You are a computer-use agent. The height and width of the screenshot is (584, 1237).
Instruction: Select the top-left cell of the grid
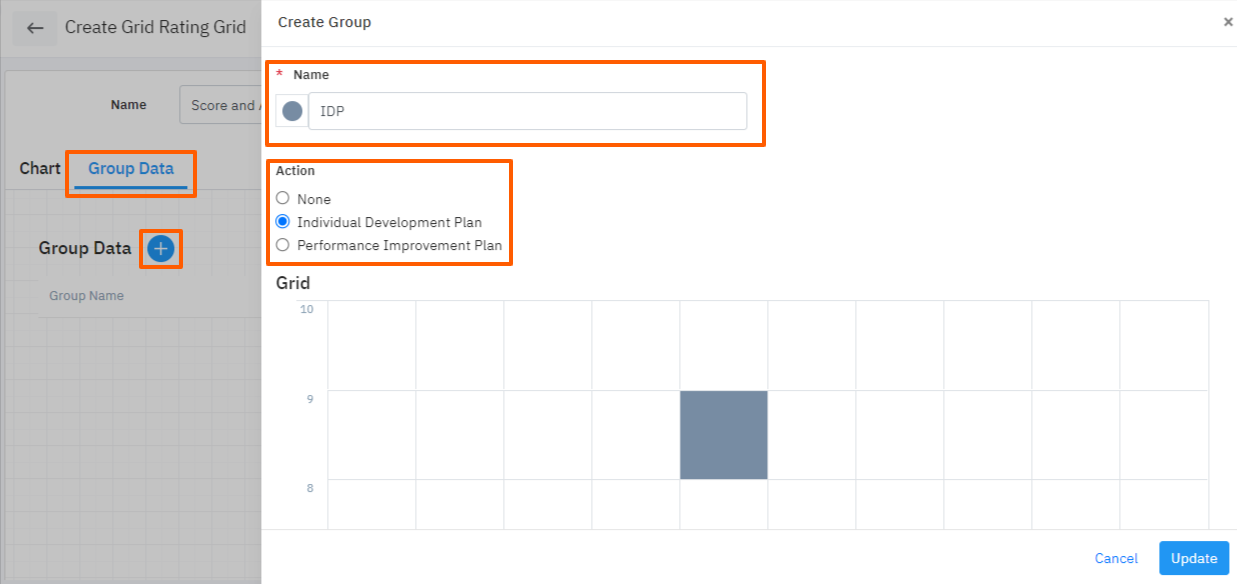(x=372, y=345)
